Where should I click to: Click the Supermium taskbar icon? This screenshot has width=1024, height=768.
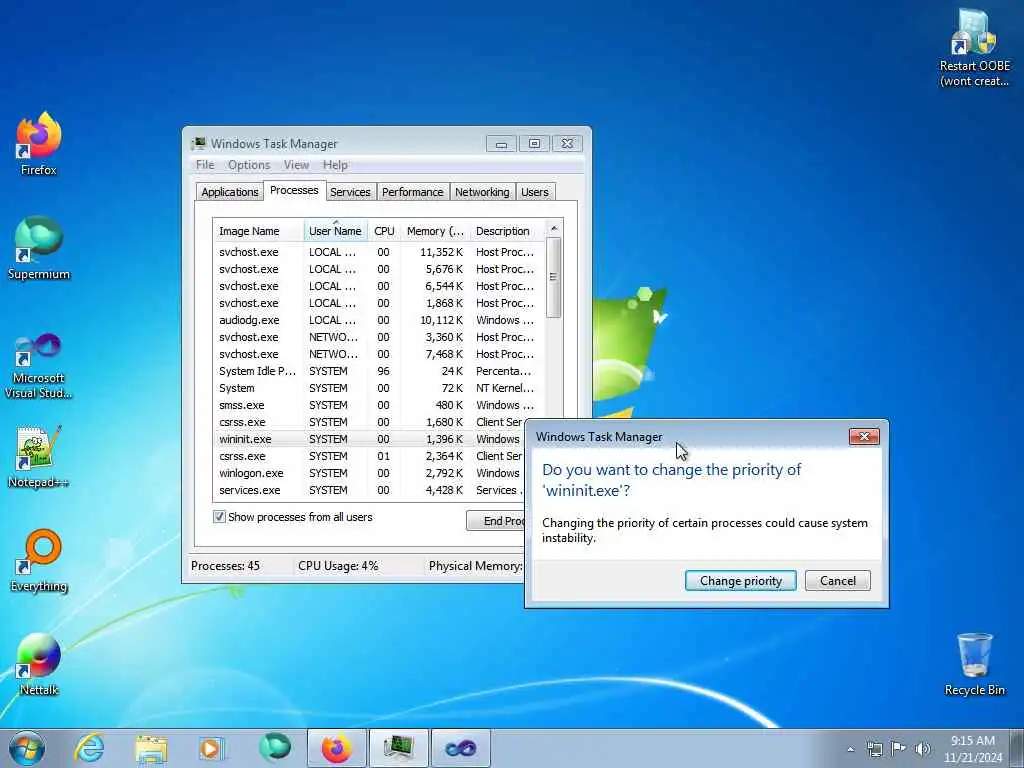275,748
